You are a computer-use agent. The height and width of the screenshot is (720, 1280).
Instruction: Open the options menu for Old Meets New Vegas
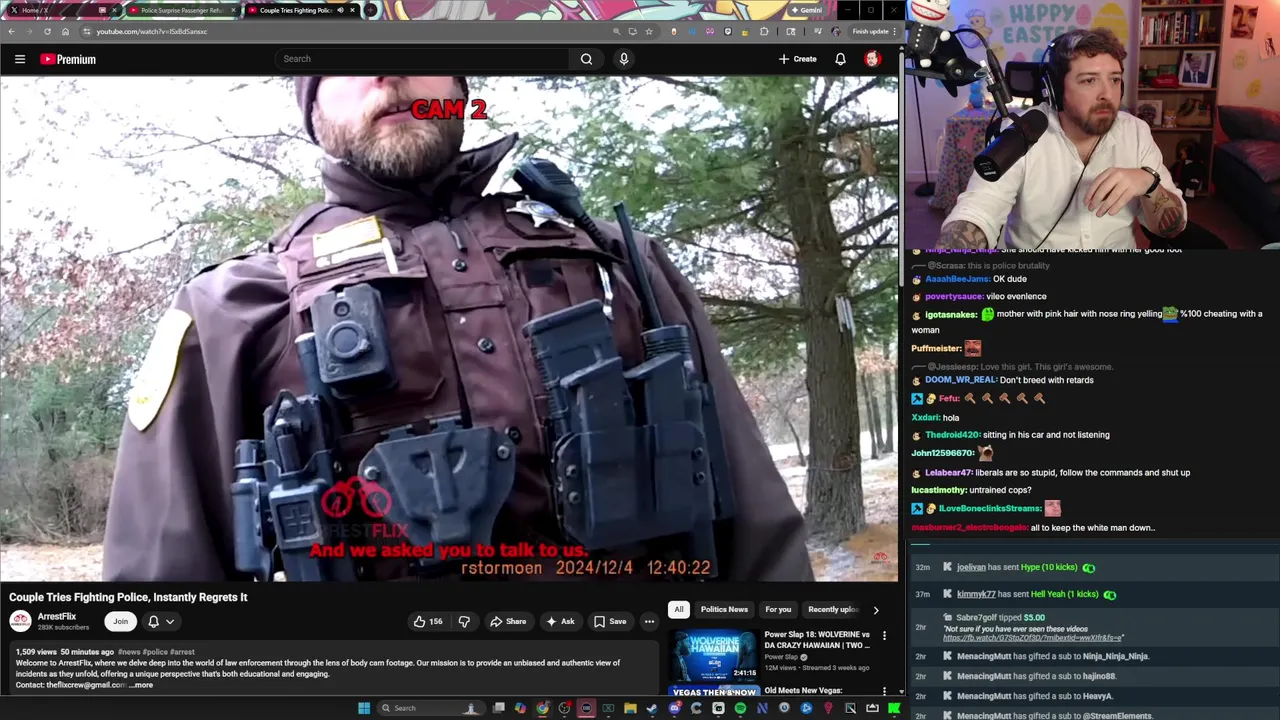pyautogui.click(x=884, y=691)
